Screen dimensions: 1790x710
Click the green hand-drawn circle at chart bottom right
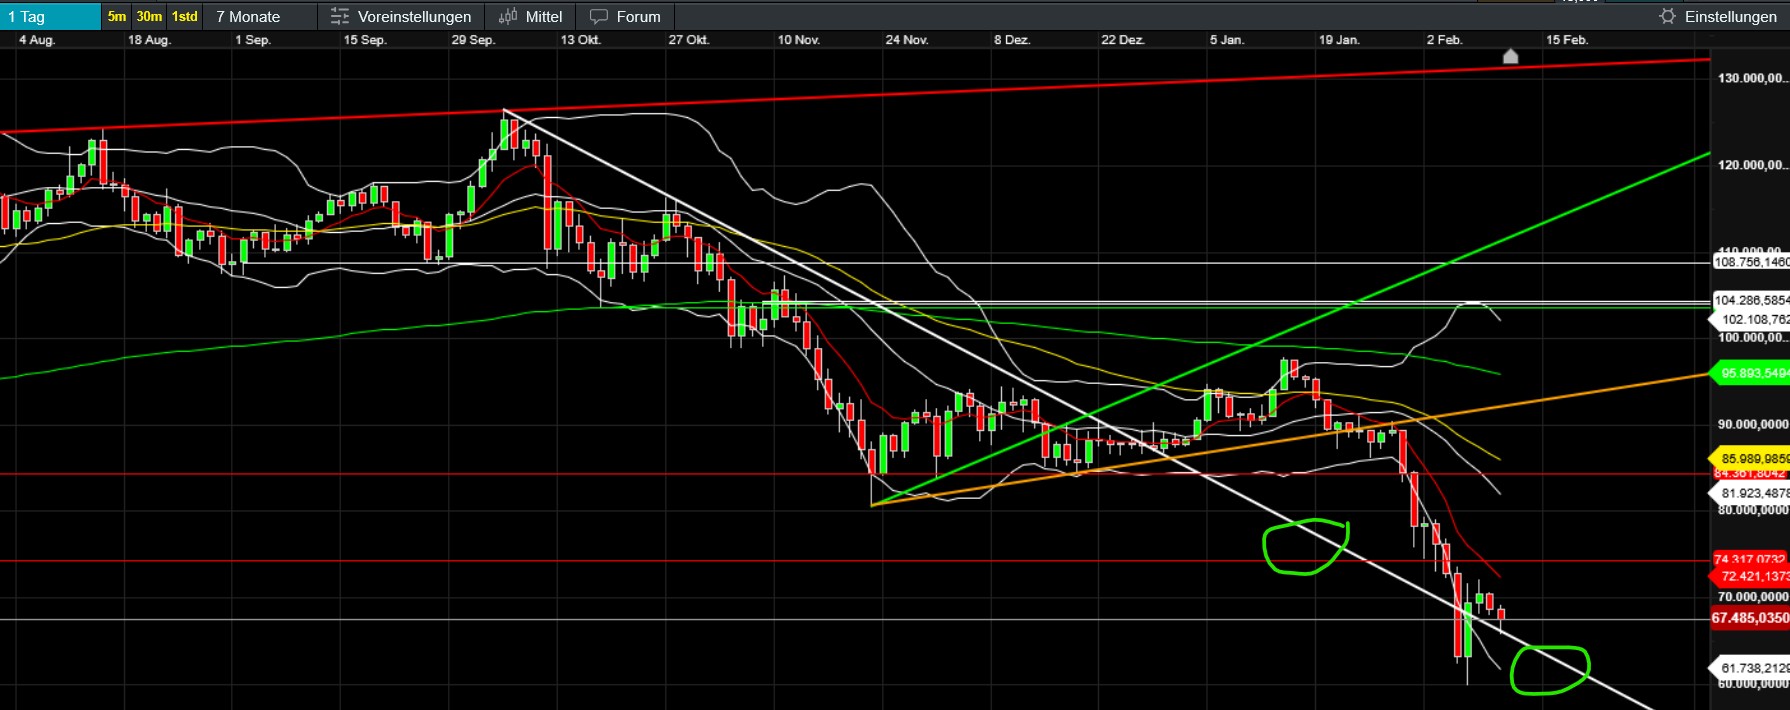click(x=1549, y=669)
